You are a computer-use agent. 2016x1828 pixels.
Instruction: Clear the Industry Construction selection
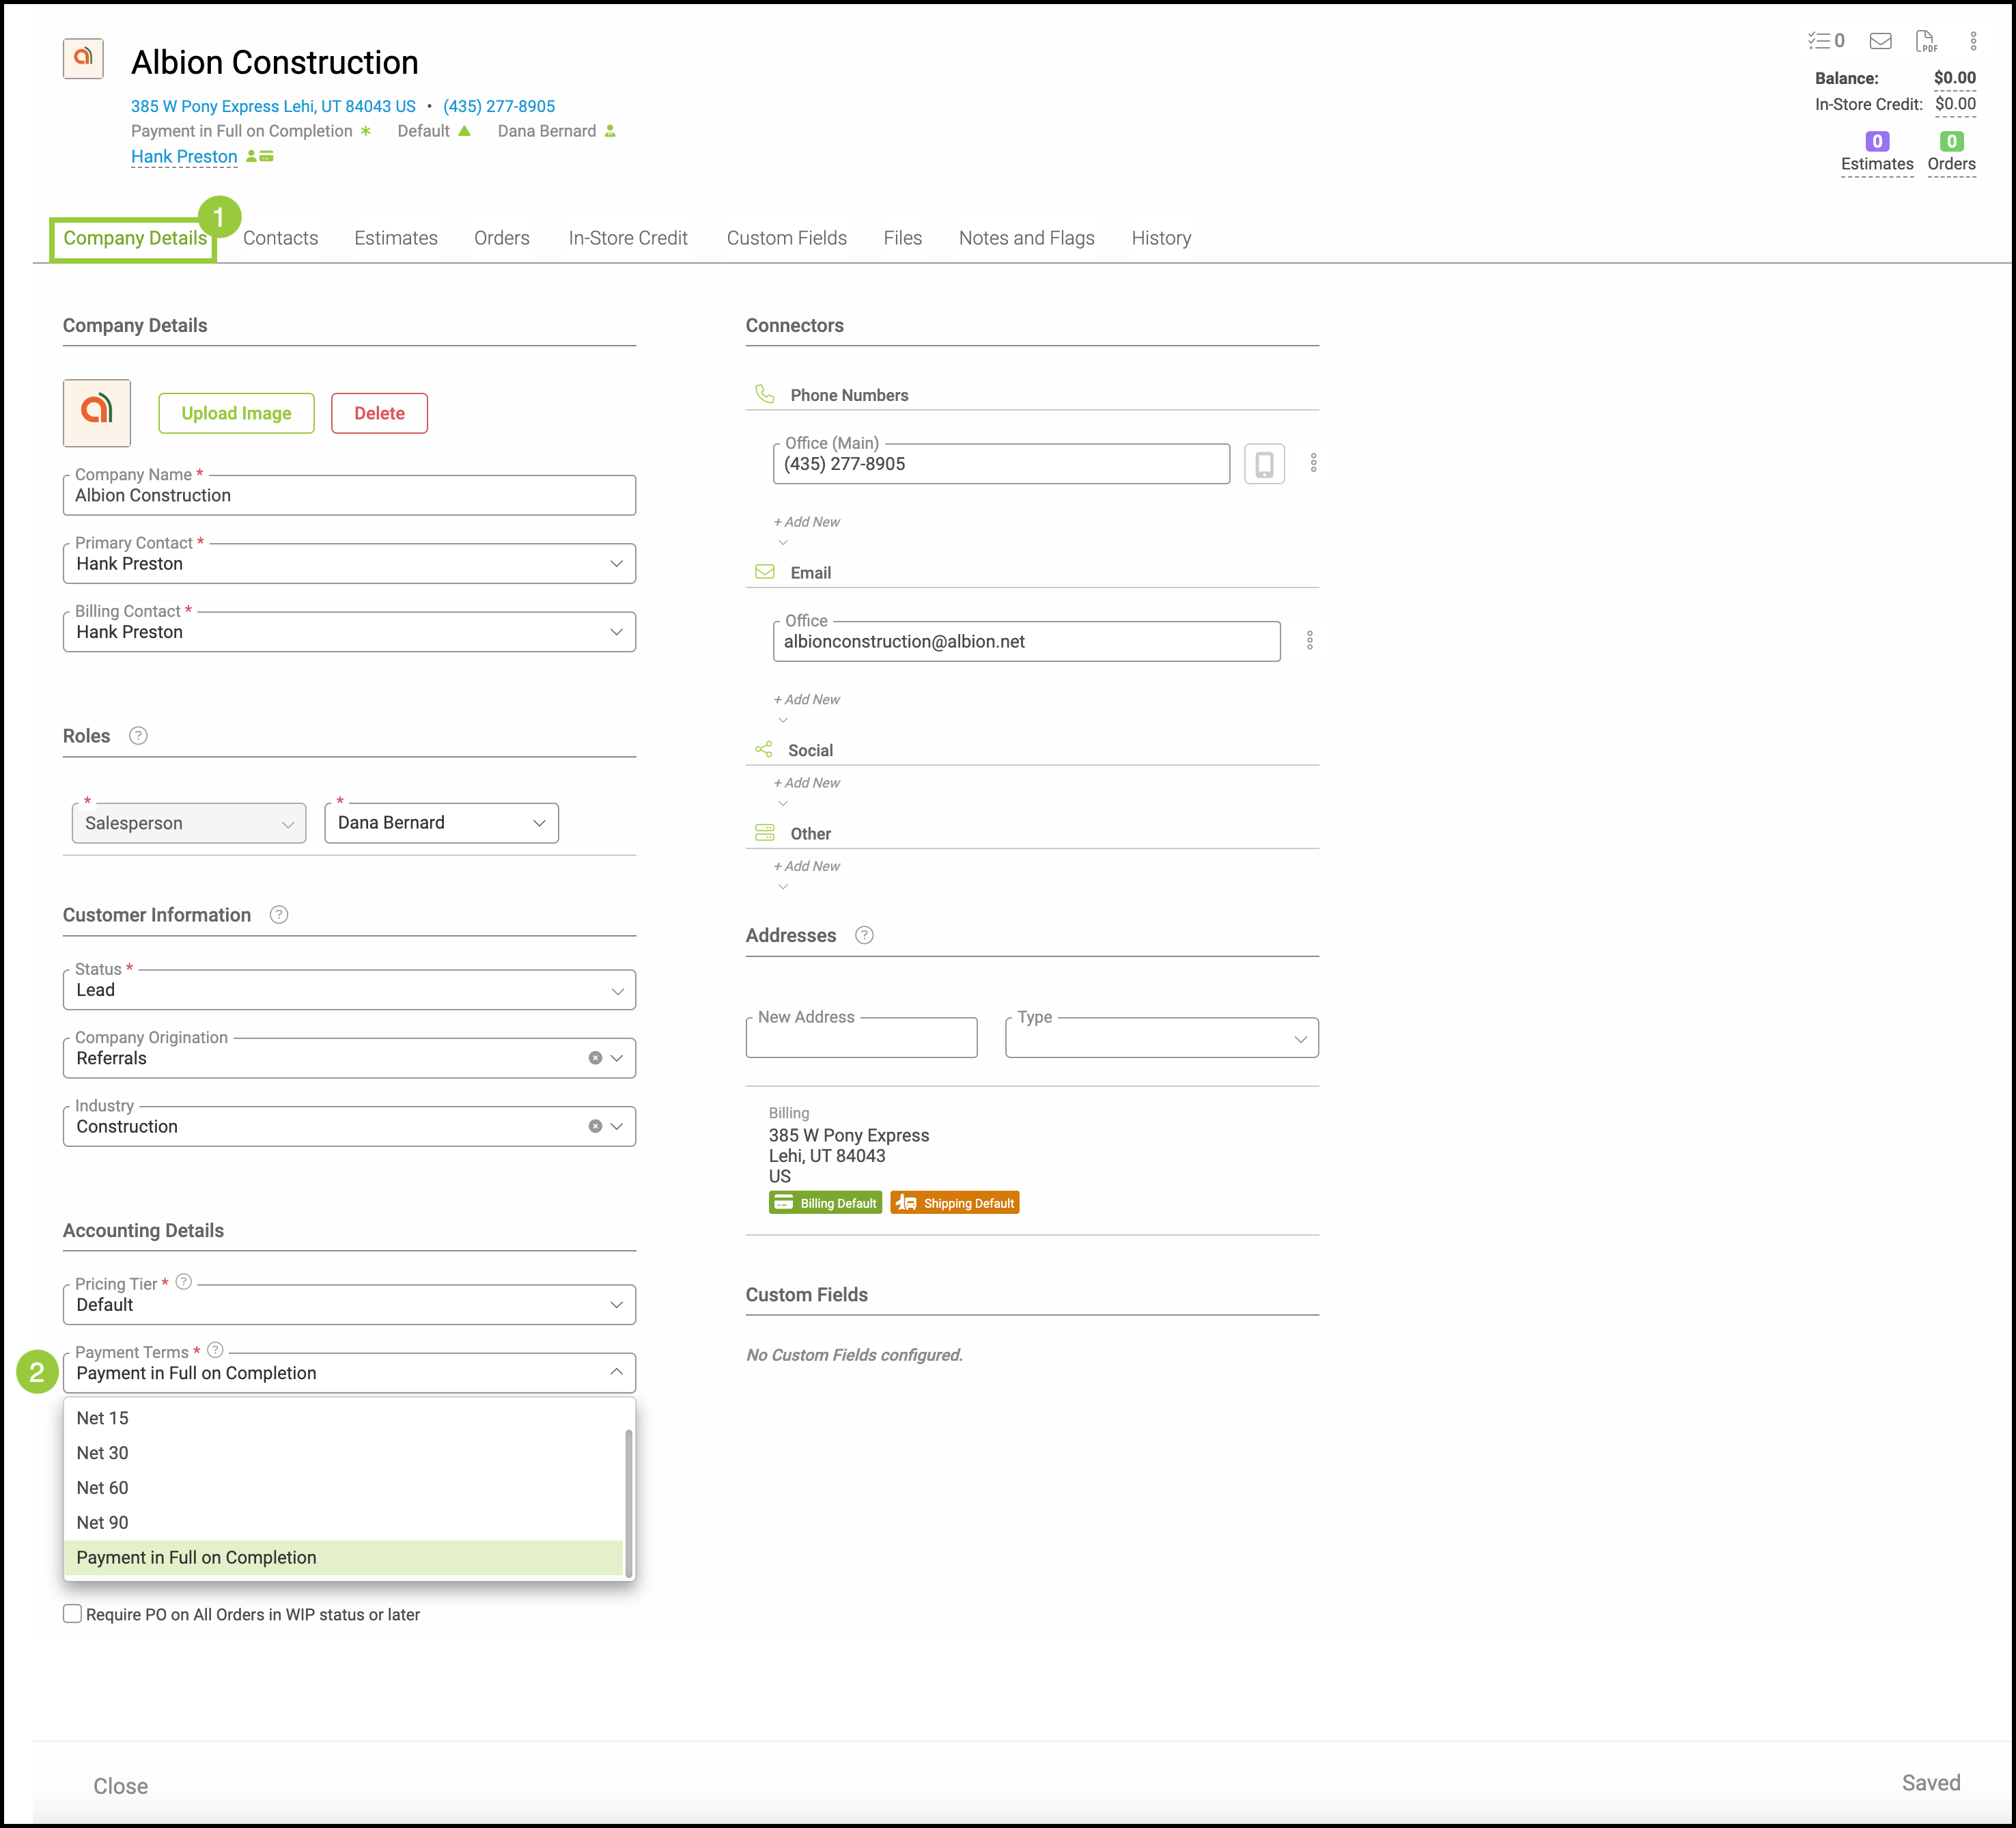point(595,1126)
